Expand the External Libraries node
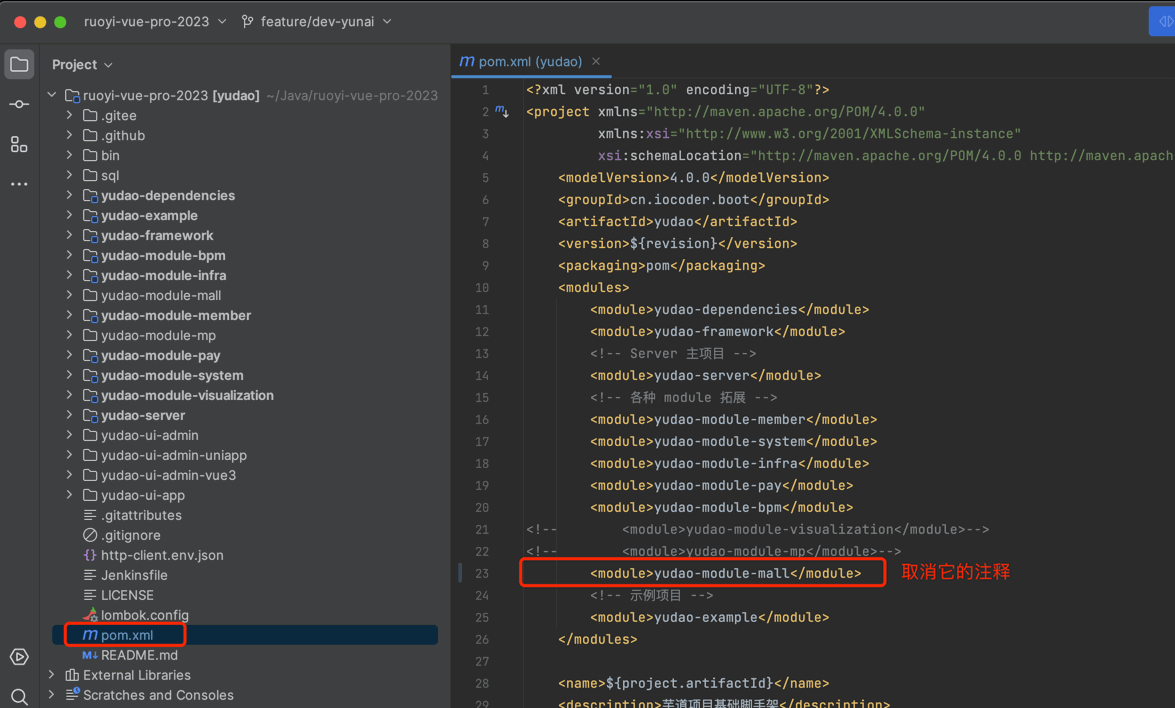Screen dimensions: 1175x708 tap(52, 675)
